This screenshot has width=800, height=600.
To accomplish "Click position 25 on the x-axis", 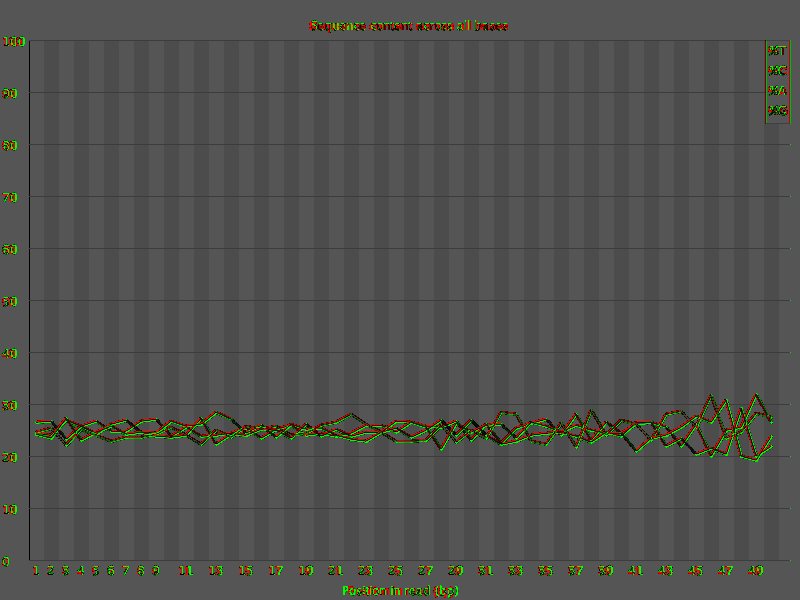I will 396,571.
